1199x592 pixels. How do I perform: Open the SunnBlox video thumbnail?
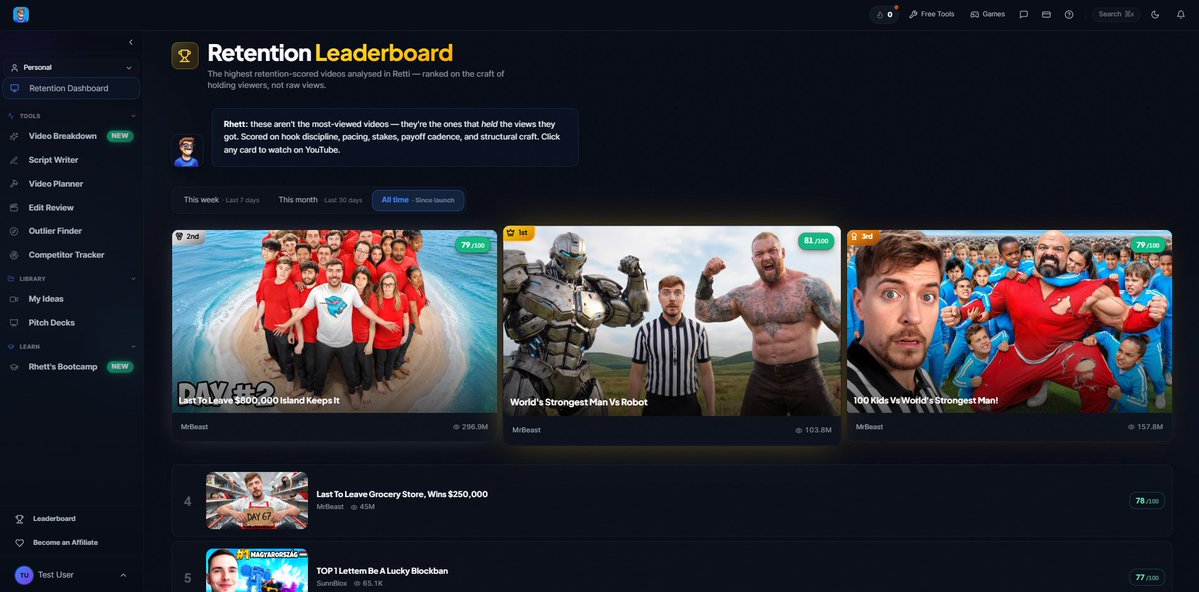(257, 570)
